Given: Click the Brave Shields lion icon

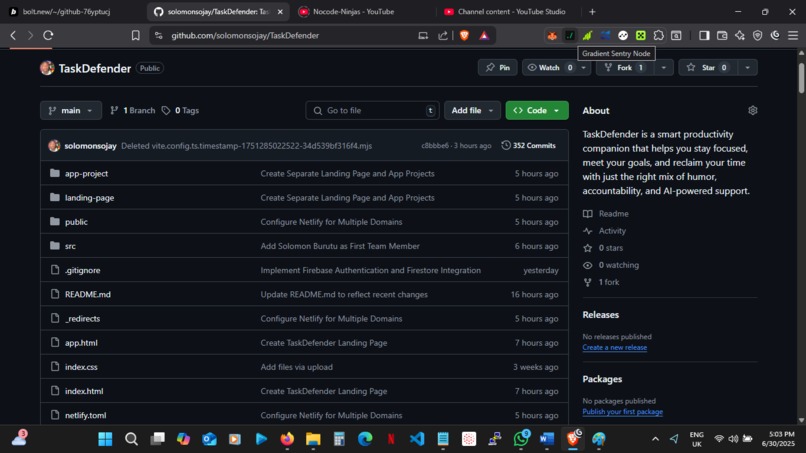Looking at the screenshot, I should pos(464,35).
